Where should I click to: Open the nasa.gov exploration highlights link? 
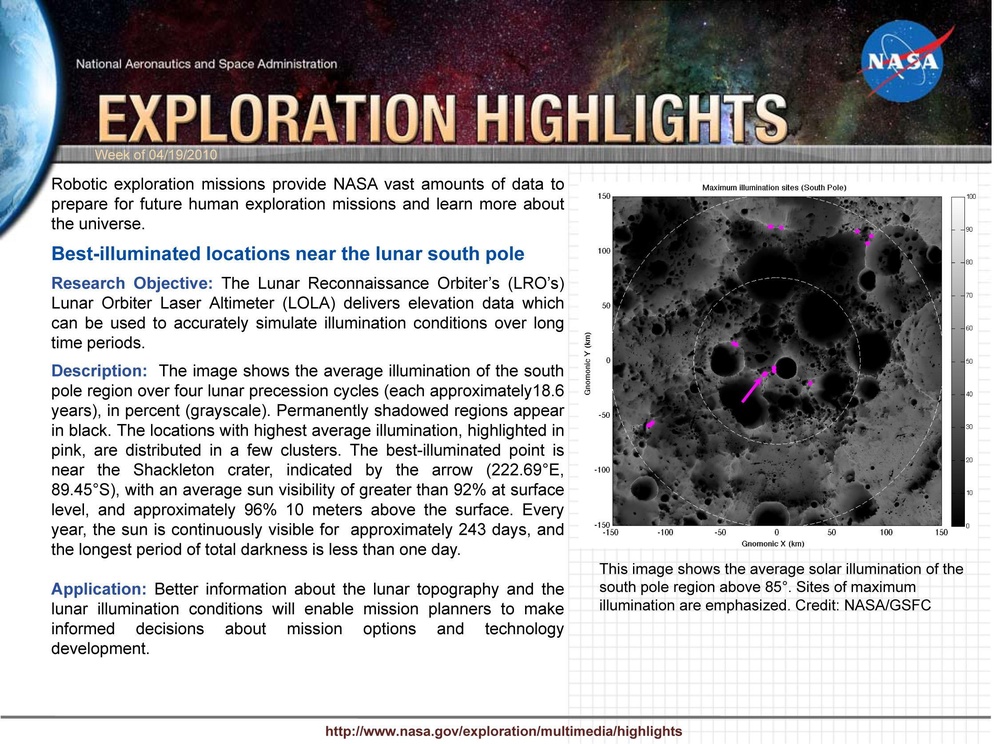503,731
